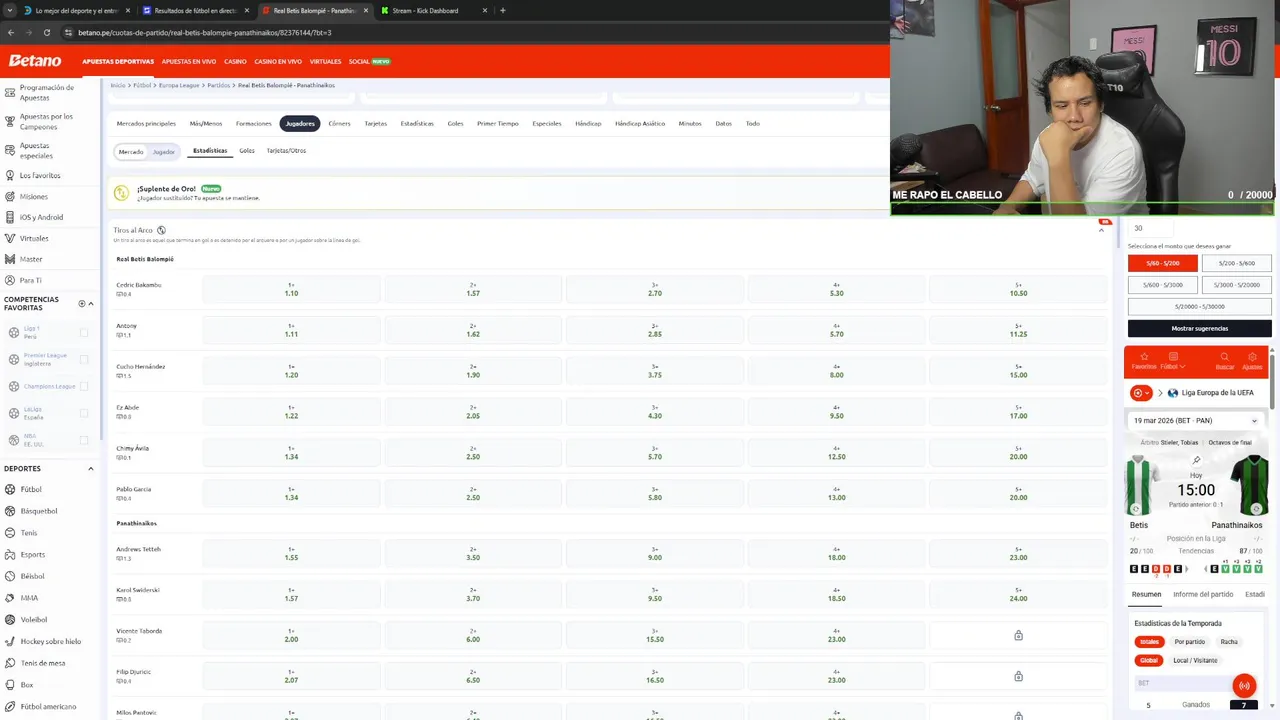
Task: Open the Apuestas por los Campeones trophy icon
Action: click(x=9, y=121)
